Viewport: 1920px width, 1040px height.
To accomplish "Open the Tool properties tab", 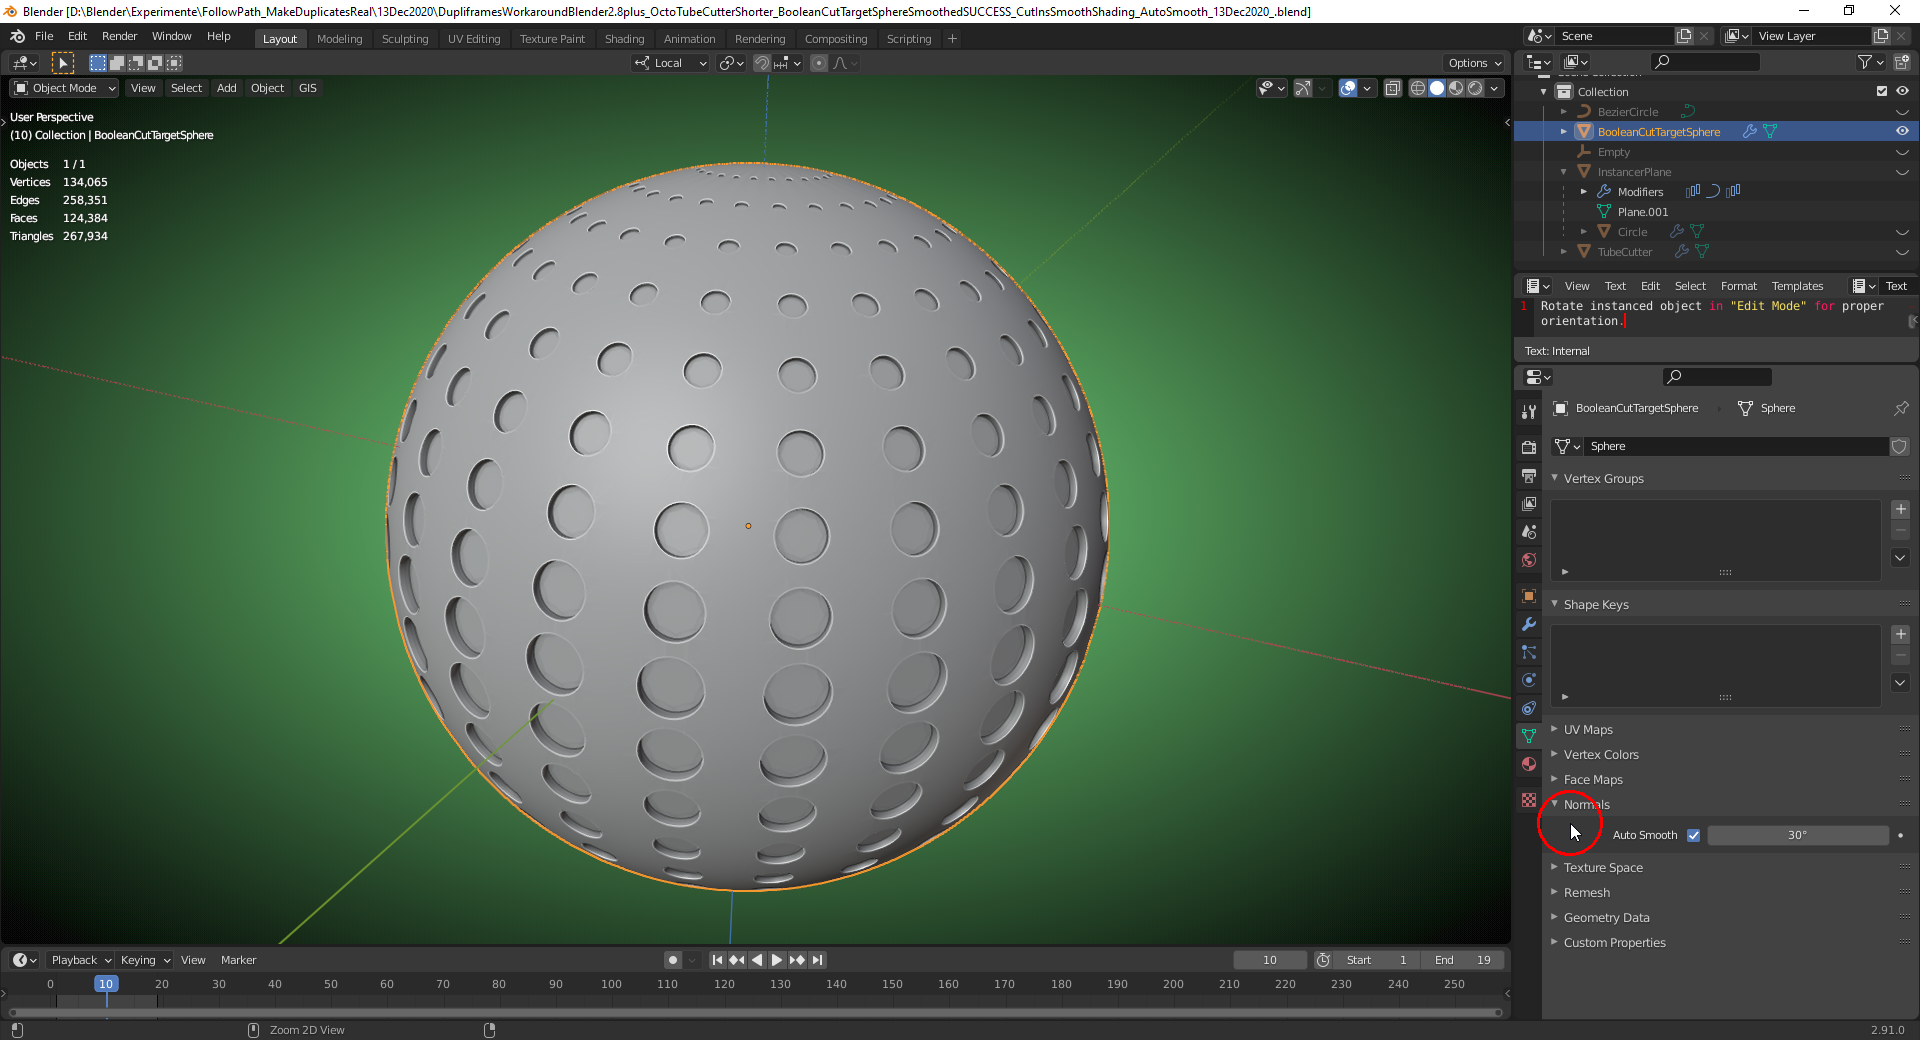I will point(1529,411).
